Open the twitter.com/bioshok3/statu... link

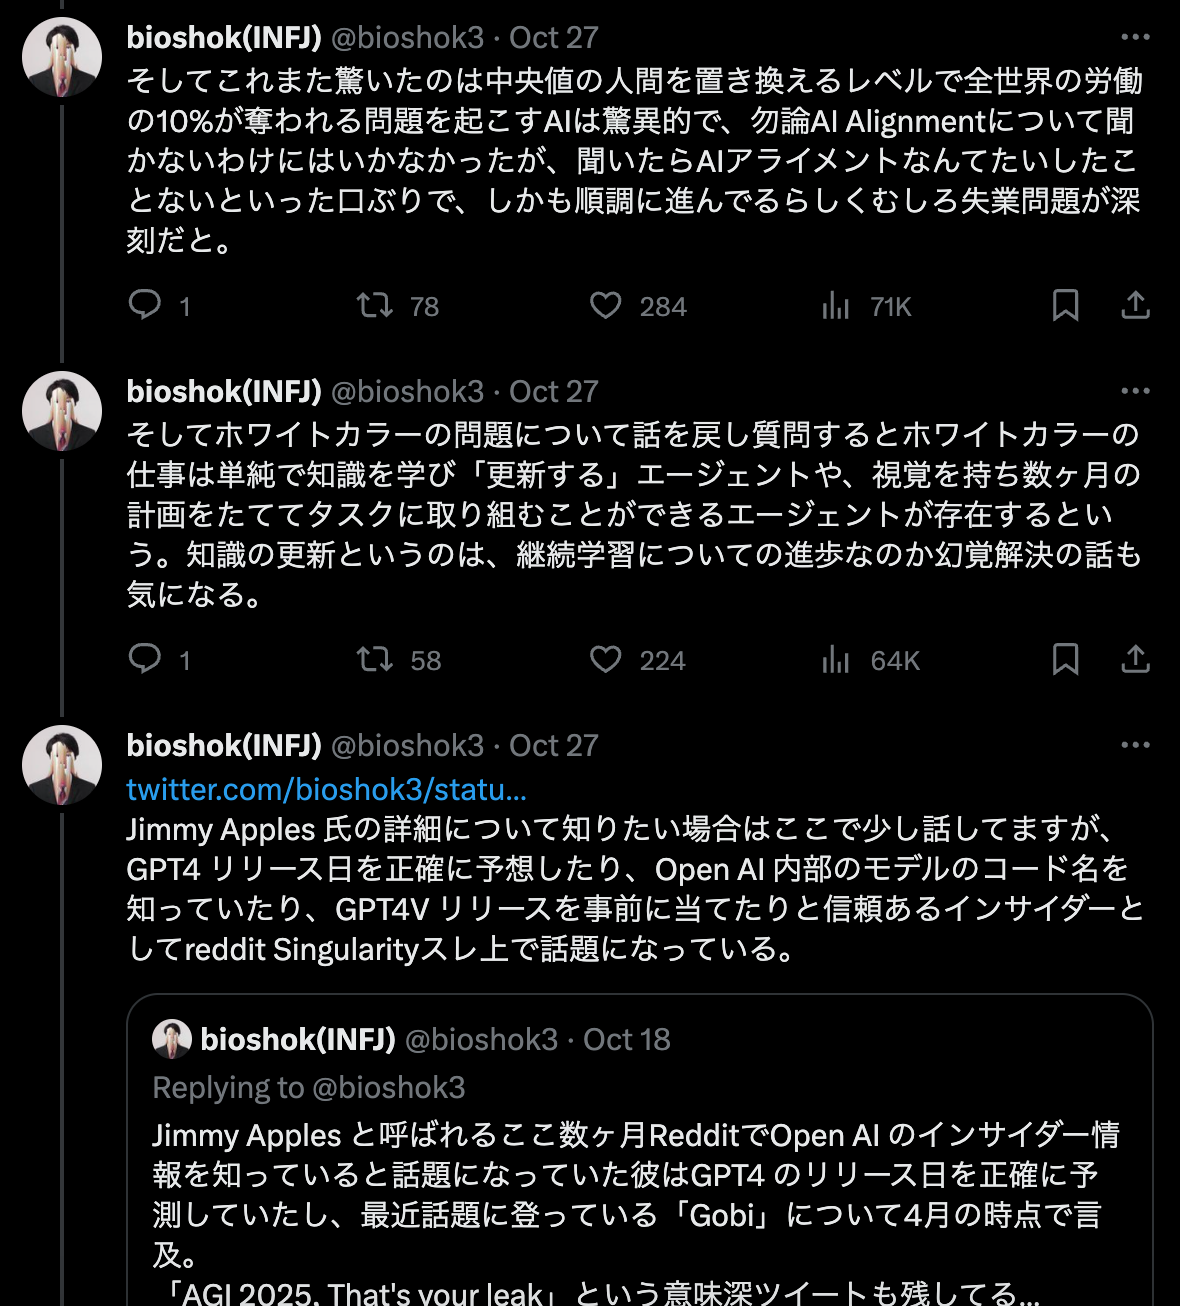(x=326, y=789)
